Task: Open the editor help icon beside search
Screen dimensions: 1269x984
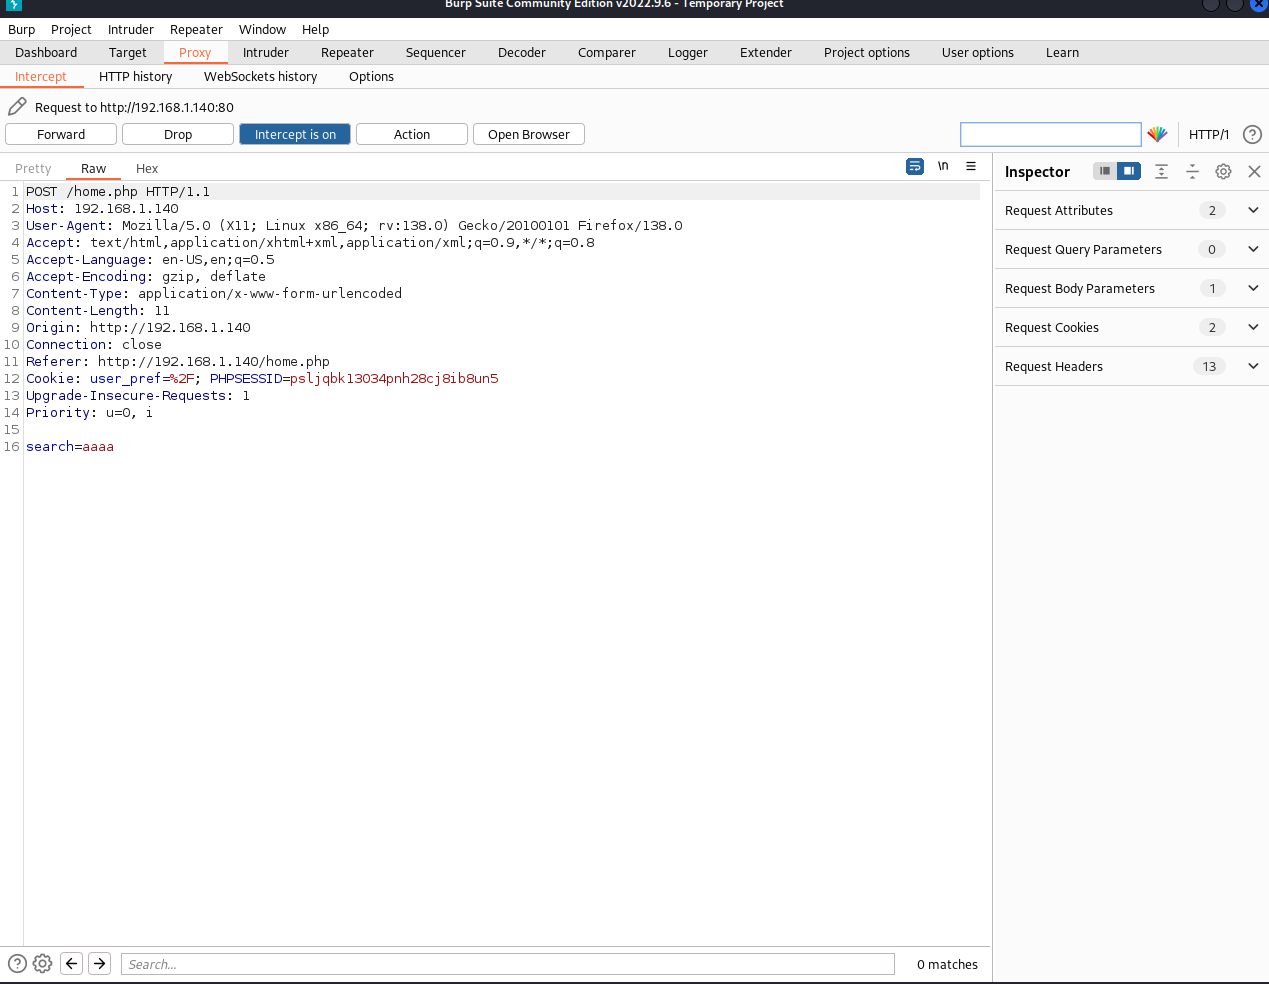Action: point(17,964)
